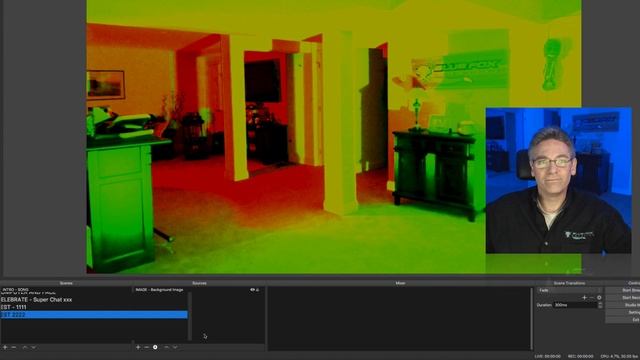This screenshot has height=360, width=640.
Task: Move the selected scene up in the Scenes list
Action: click(25, 347)
